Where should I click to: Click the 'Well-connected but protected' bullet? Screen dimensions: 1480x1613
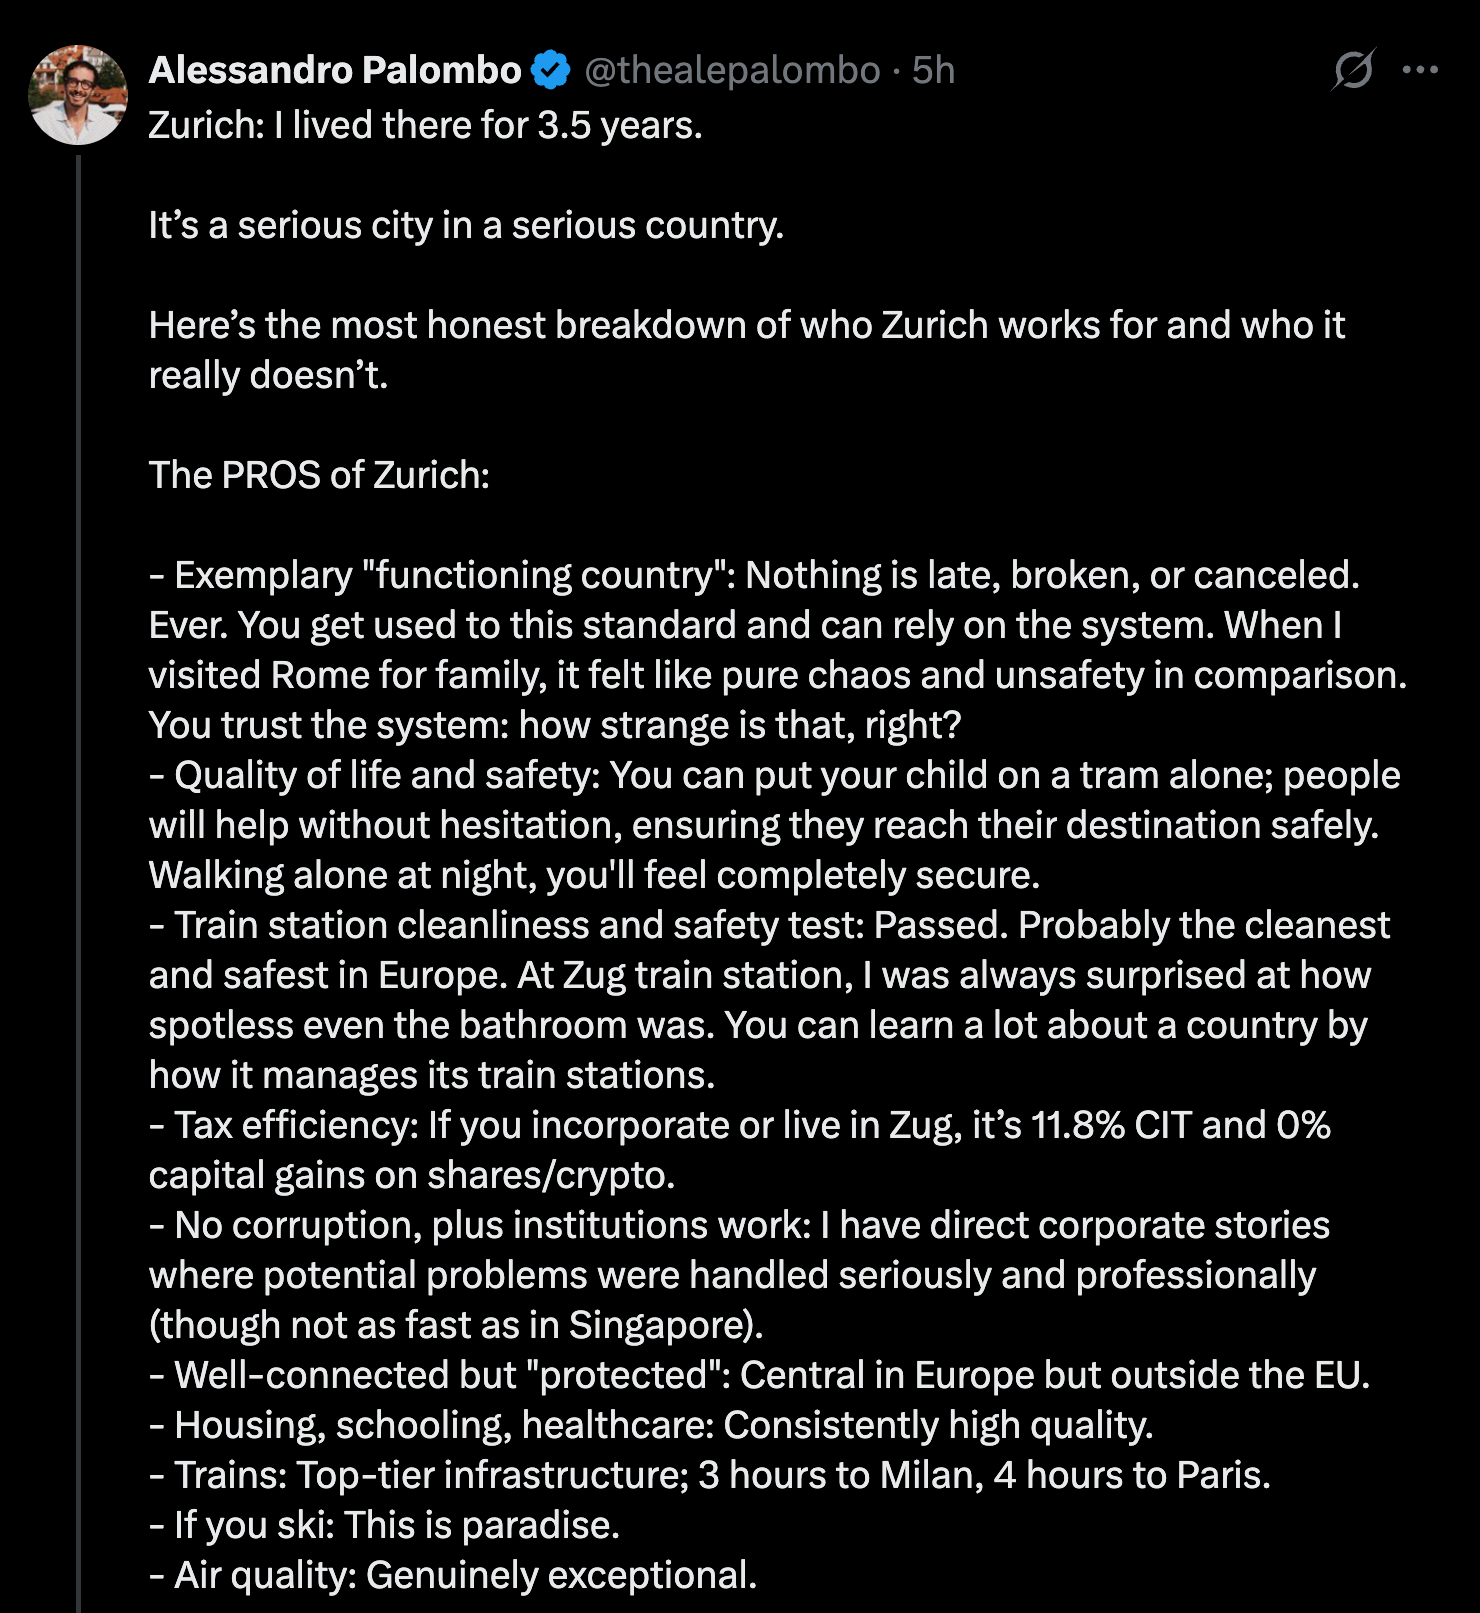[x=759, y=1375]
